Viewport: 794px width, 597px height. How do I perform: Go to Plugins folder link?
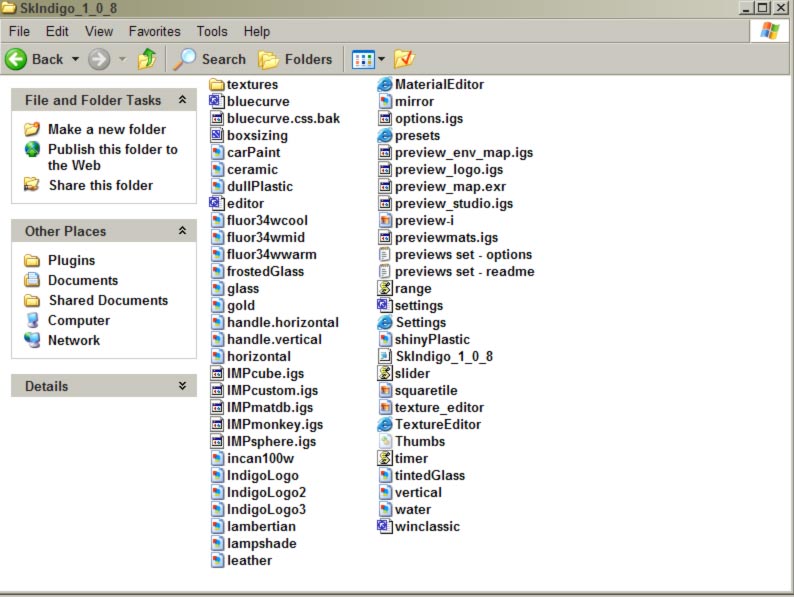(x=71, y=260)
